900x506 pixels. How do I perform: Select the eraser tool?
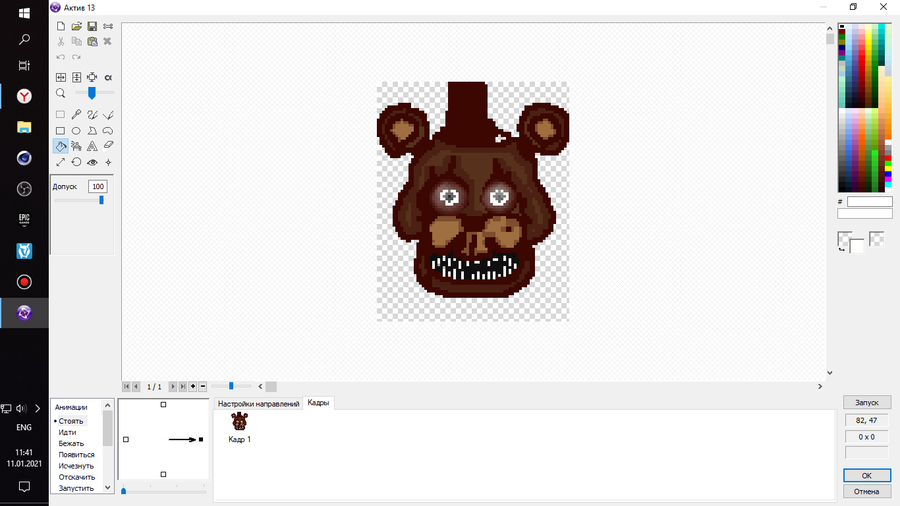108,146
